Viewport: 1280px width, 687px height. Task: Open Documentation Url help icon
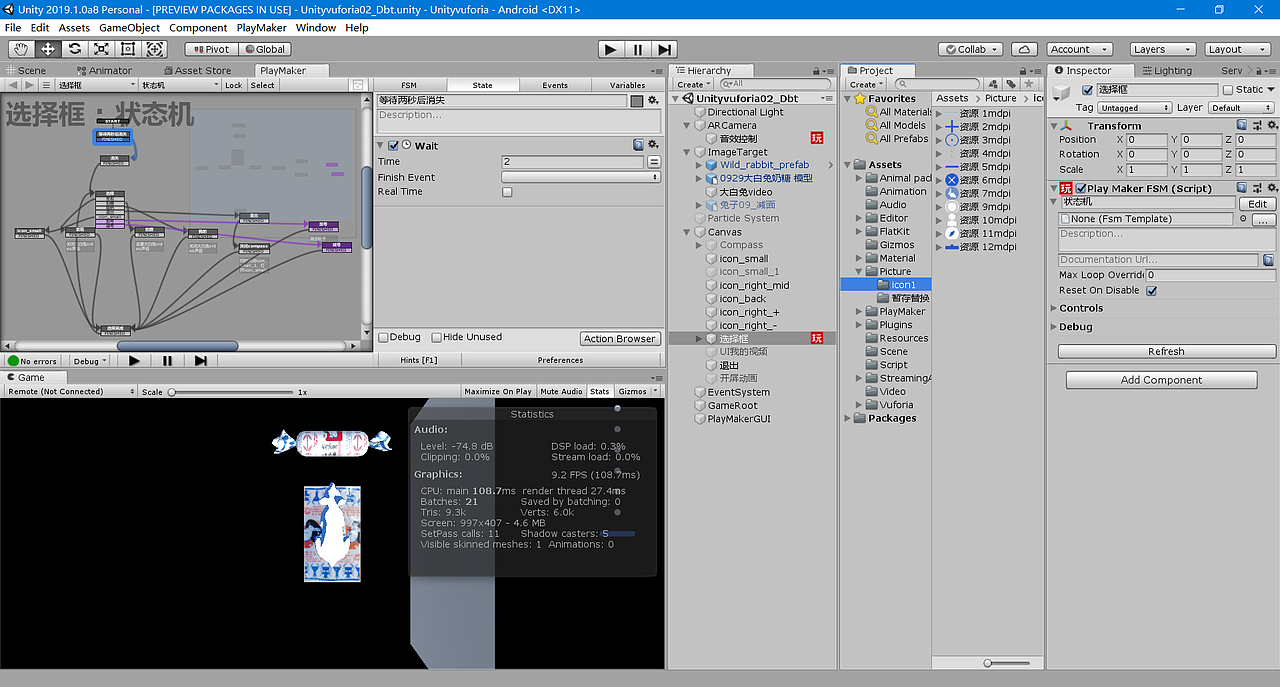1268,260
